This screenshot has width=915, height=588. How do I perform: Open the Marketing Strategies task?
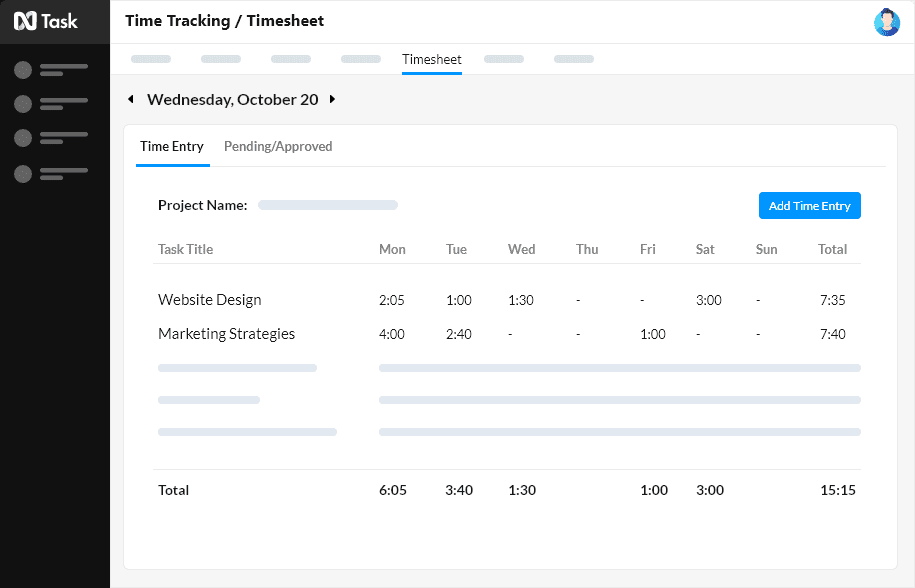click(226, 333)
